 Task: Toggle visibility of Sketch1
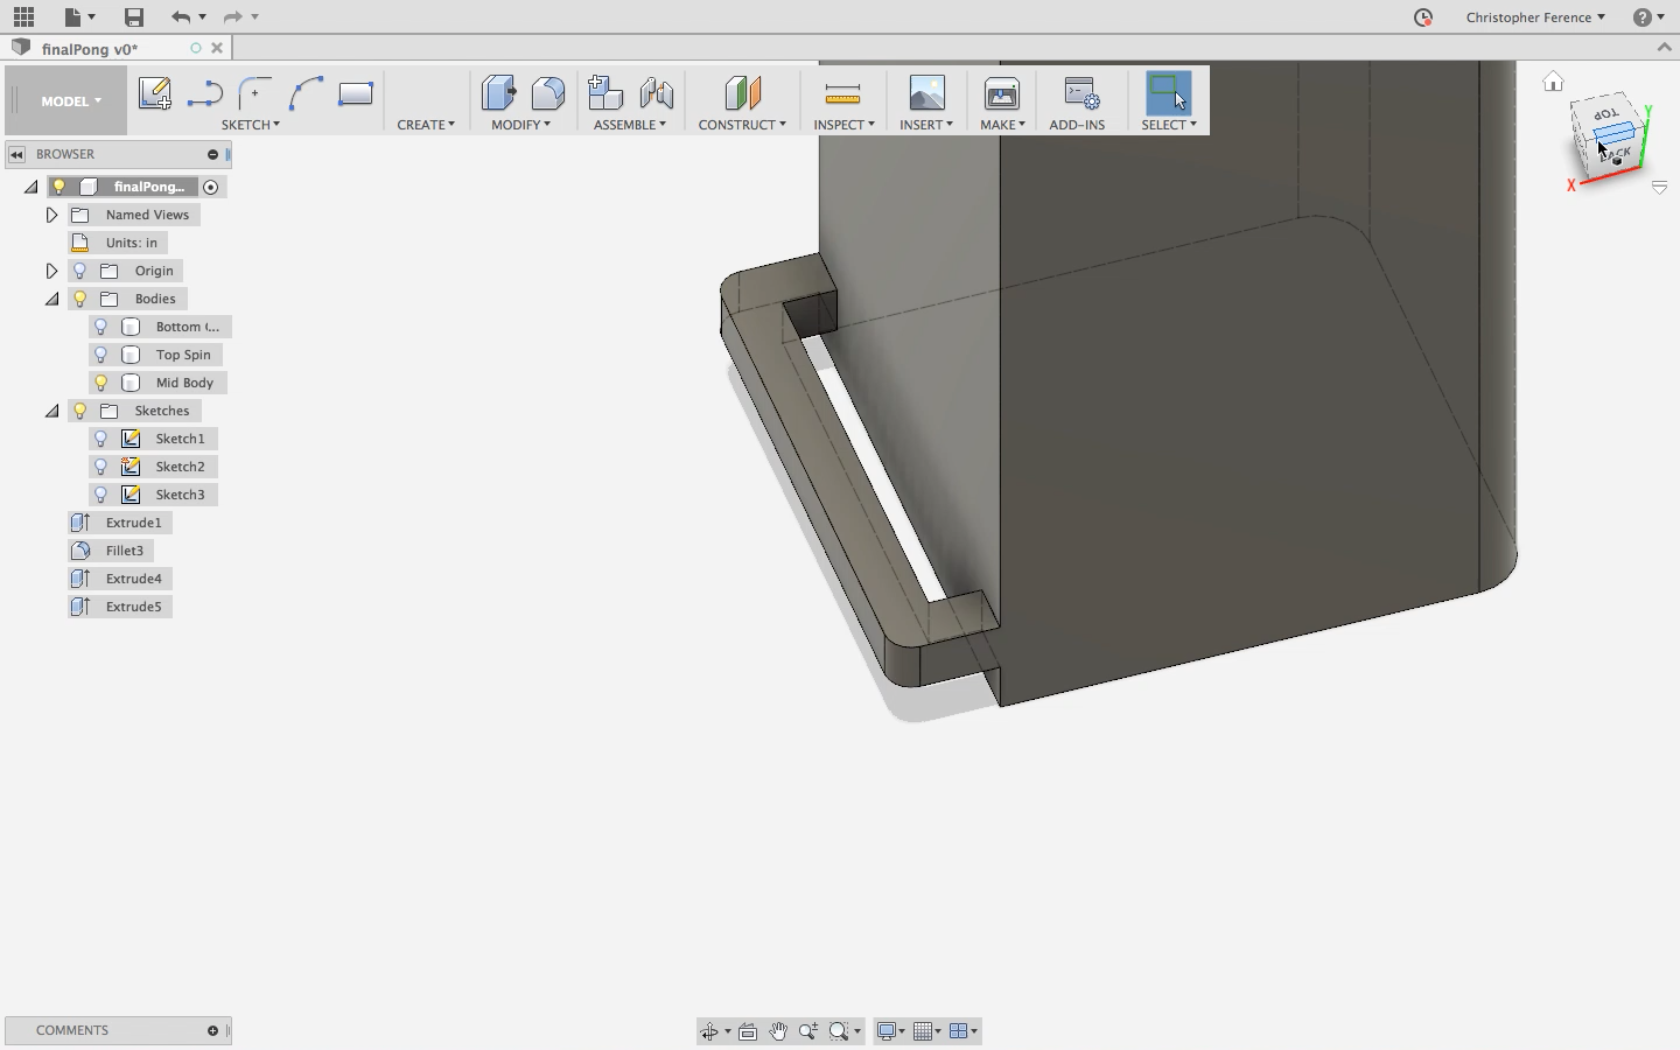click(101, 439)
